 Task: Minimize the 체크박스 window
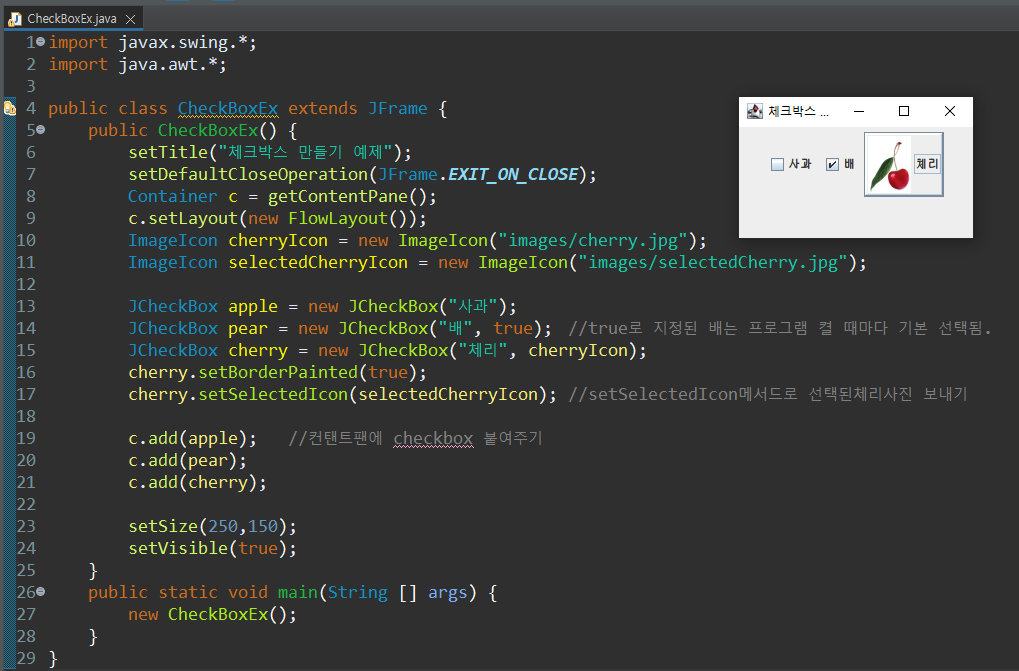pyautogui.click(x=858, y=111)
